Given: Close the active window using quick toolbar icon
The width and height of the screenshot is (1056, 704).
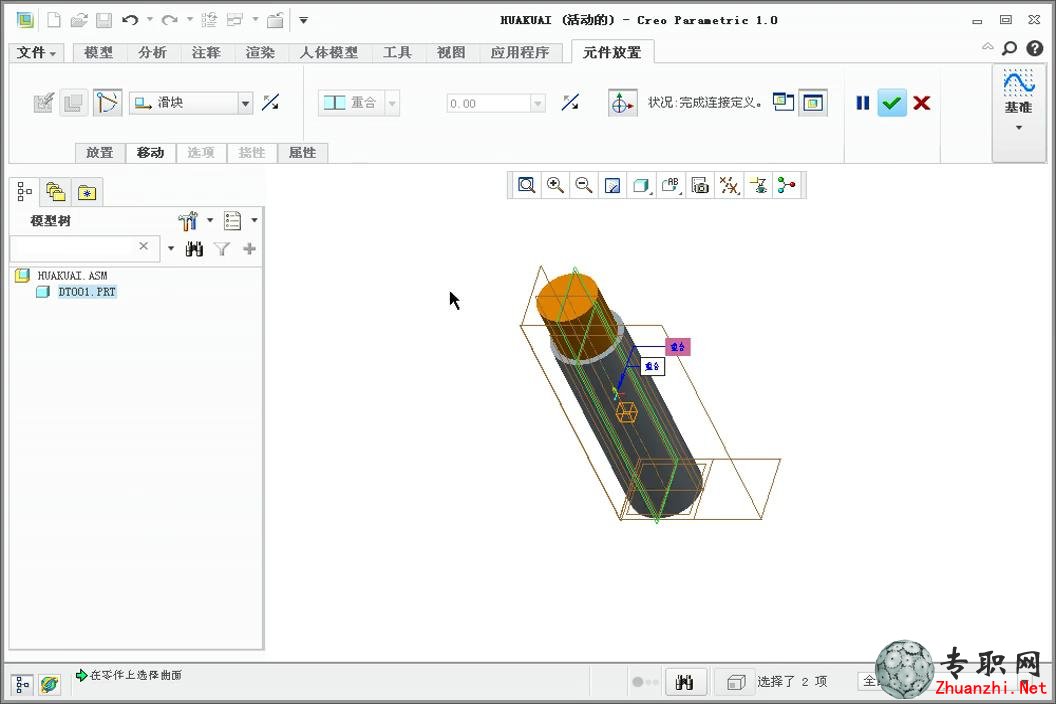Looking at the screenshot, I should point(275,20).
